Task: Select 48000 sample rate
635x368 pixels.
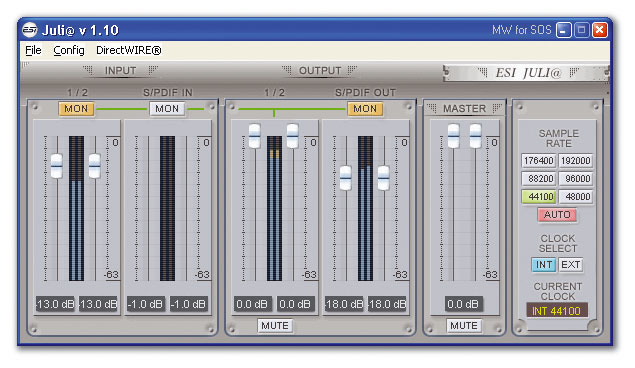Action: point(575,197)
